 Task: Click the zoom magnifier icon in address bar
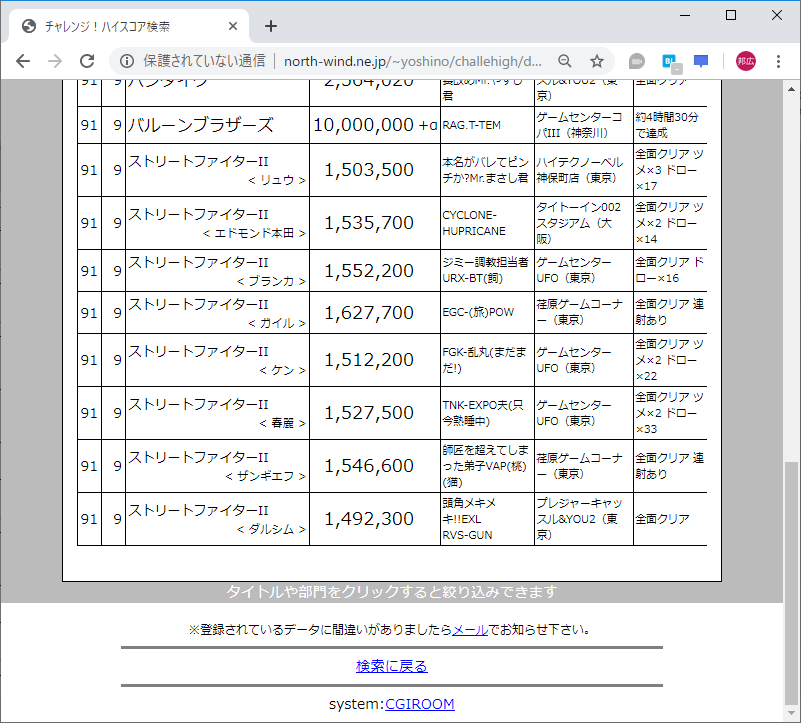coord(564,61)
